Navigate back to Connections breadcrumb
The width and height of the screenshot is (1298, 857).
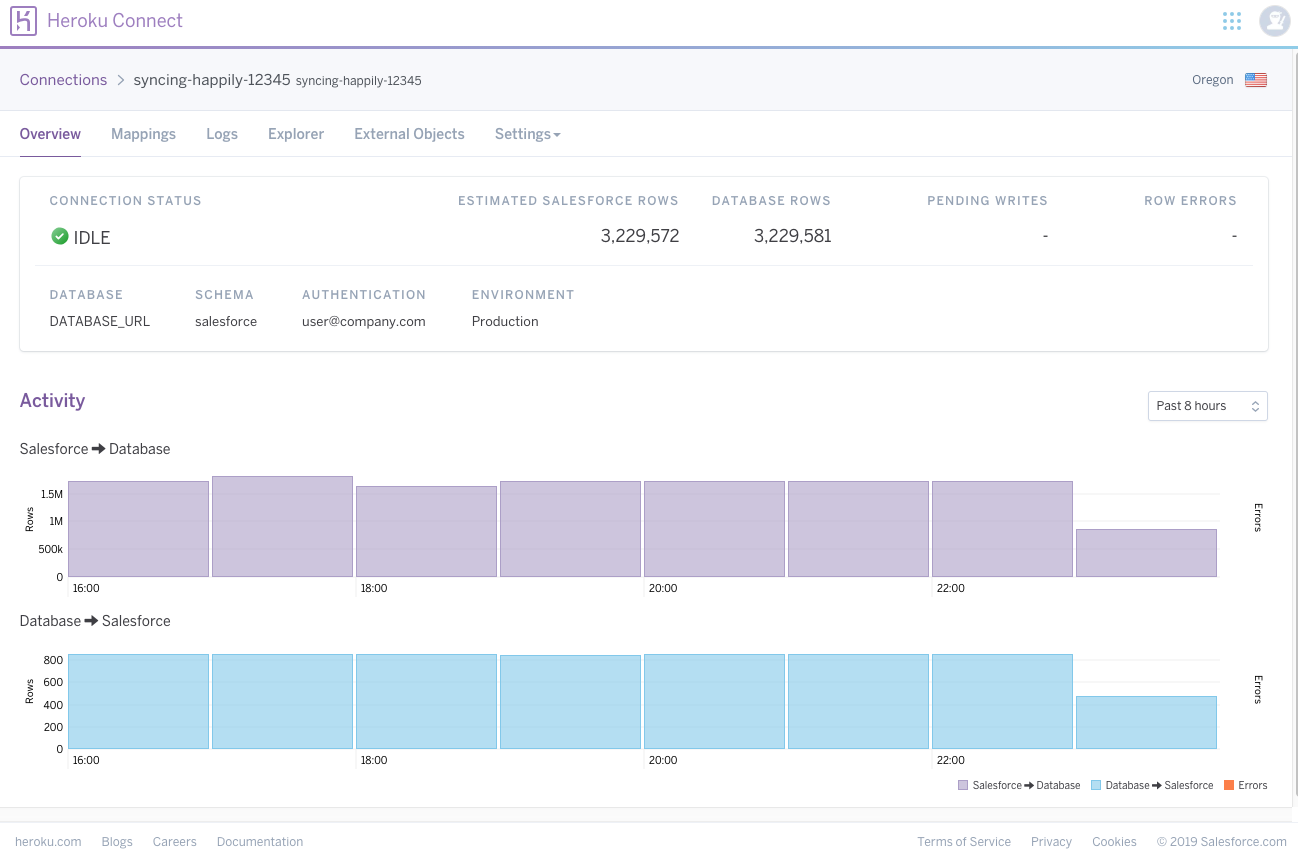pos(63,80)
